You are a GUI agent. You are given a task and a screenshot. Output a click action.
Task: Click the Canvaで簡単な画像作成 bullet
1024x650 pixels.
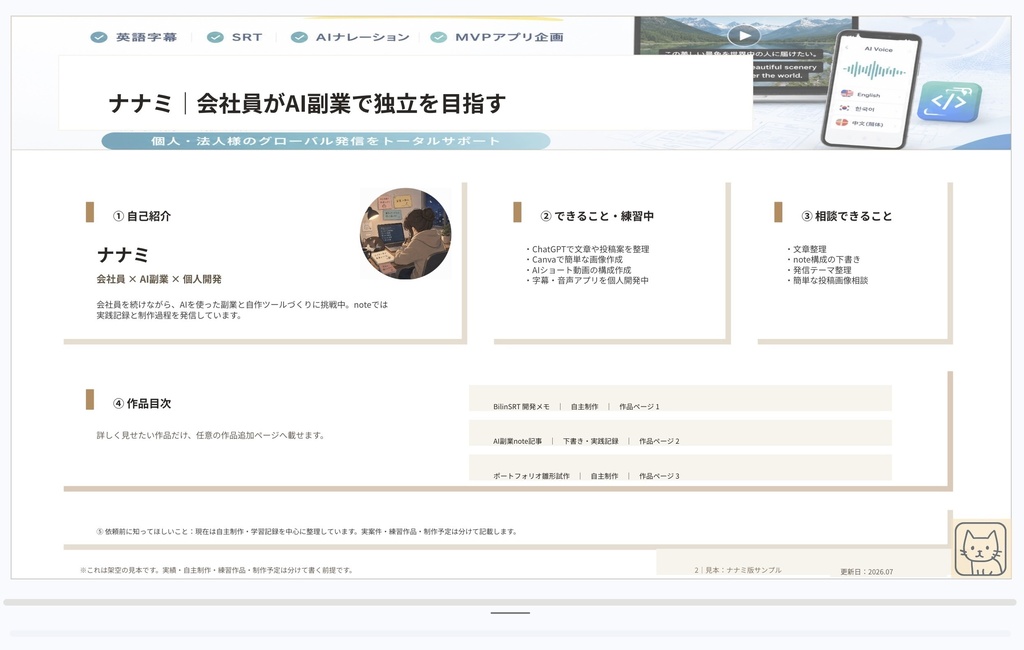click(574, 259)
